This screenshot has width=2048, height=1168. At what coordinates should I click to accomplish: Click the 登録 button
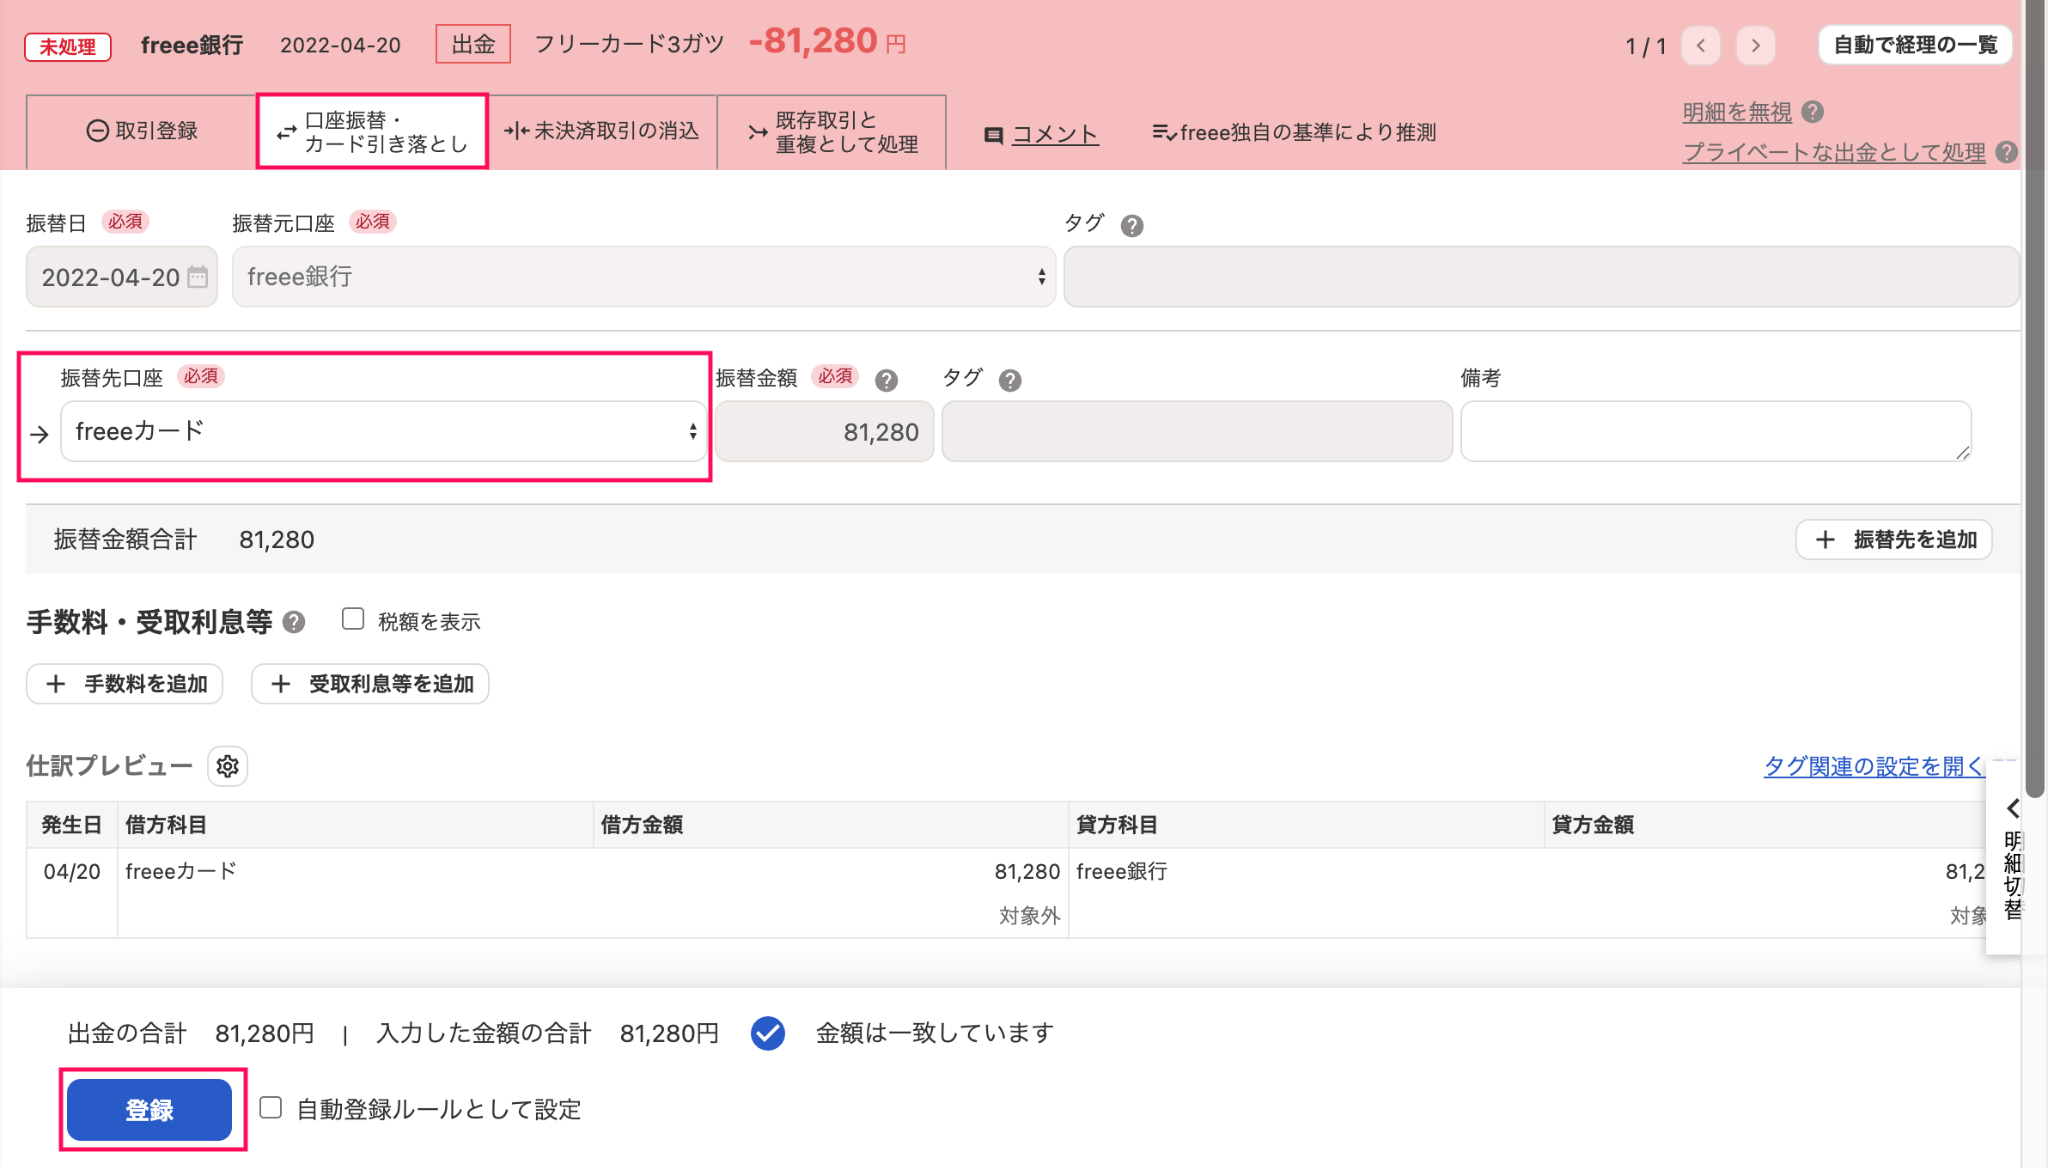point(150,1109)
